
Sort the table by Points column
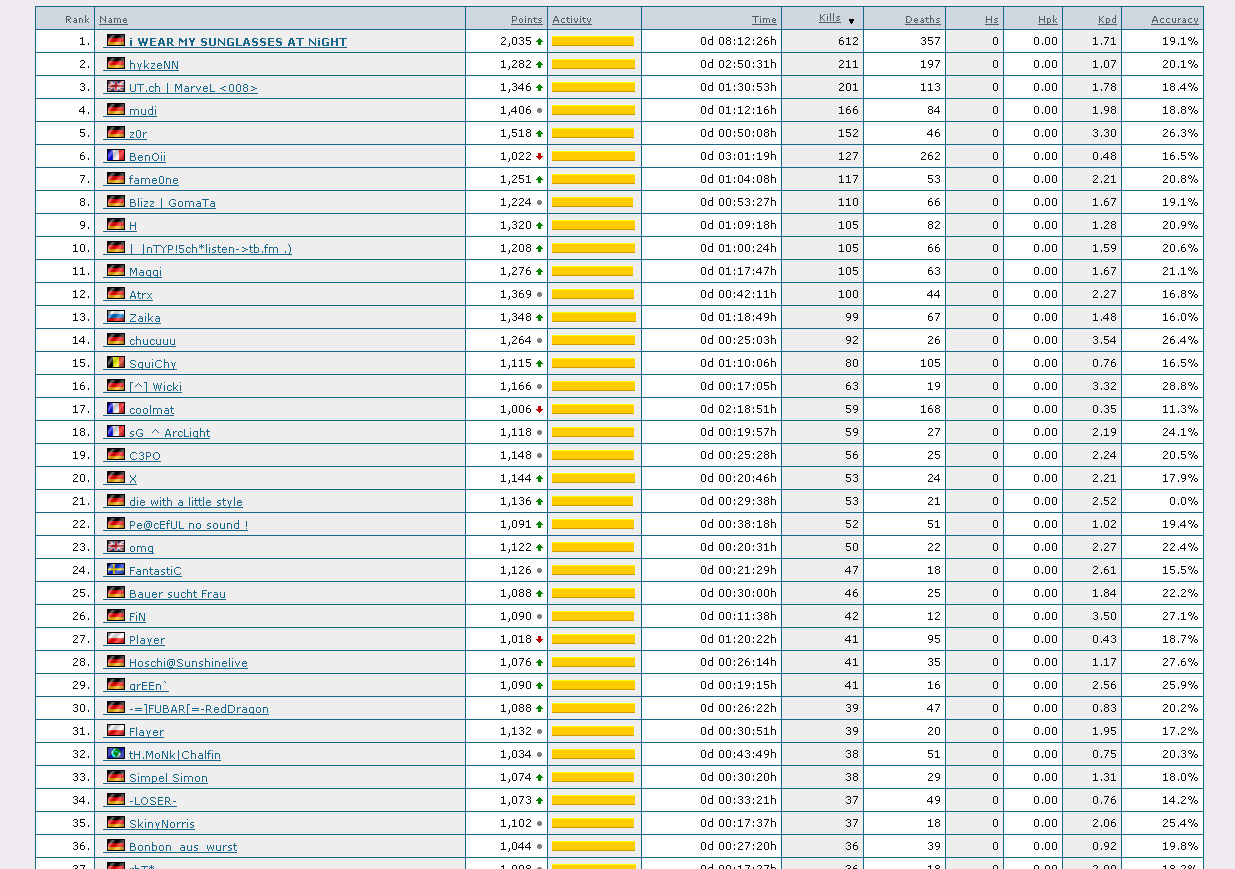coord(526,19)
